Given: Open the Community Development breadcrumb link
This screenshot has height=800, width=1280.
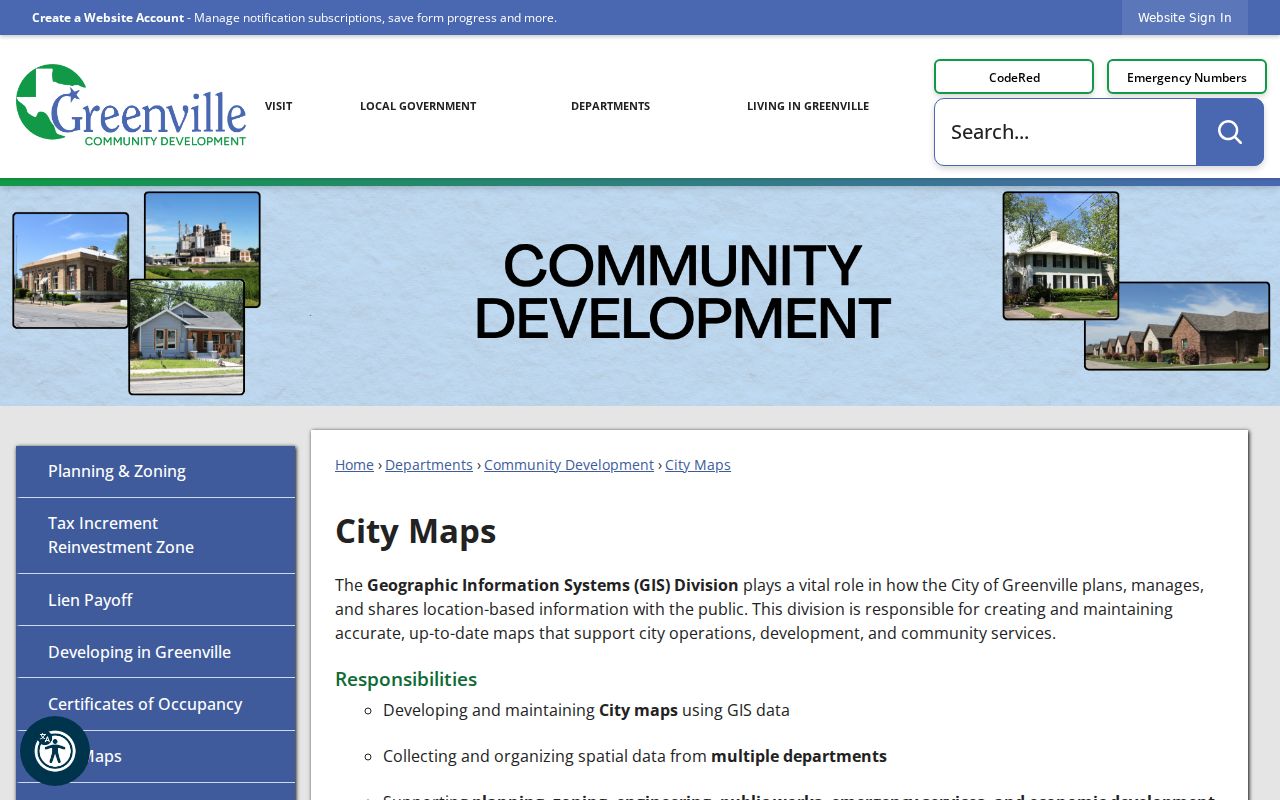Looking at the screenshot, I should (x=569, y=465).
